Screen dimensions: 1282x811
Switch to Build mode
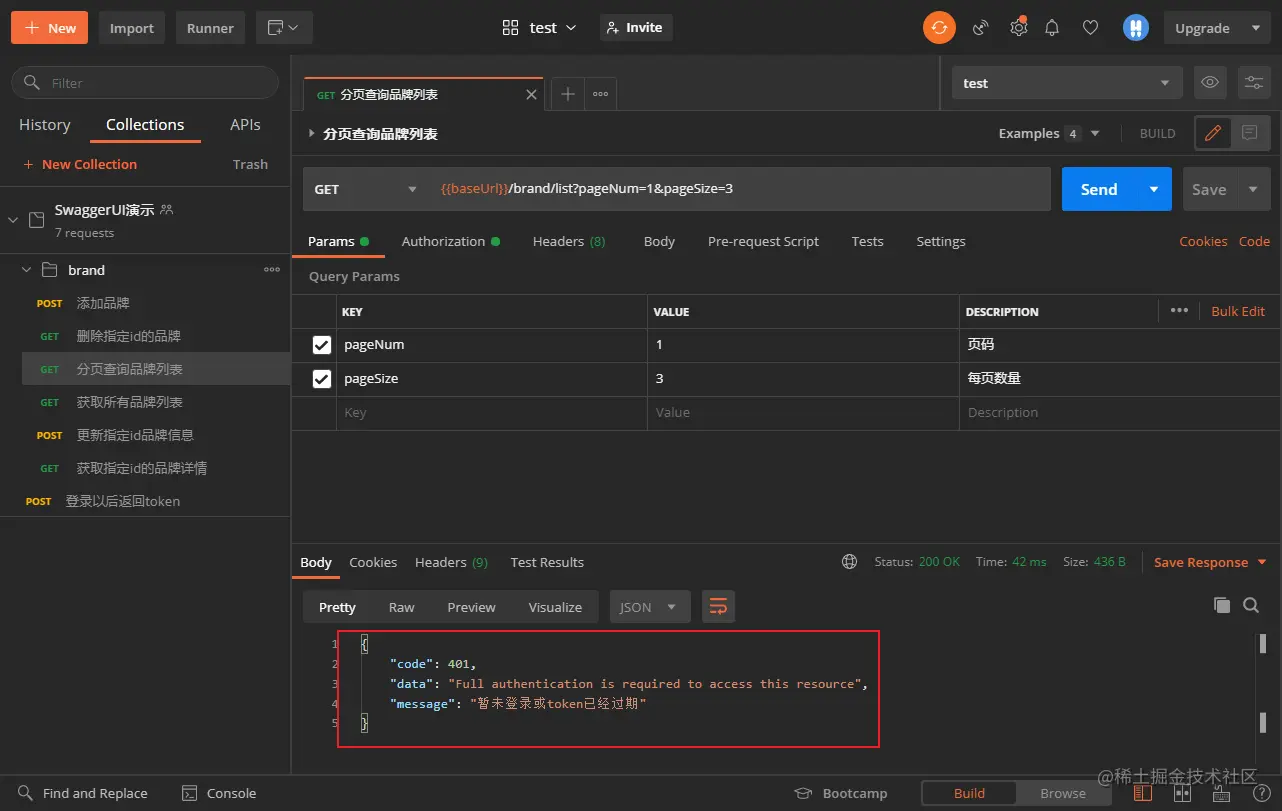click(x=969, y=793)
